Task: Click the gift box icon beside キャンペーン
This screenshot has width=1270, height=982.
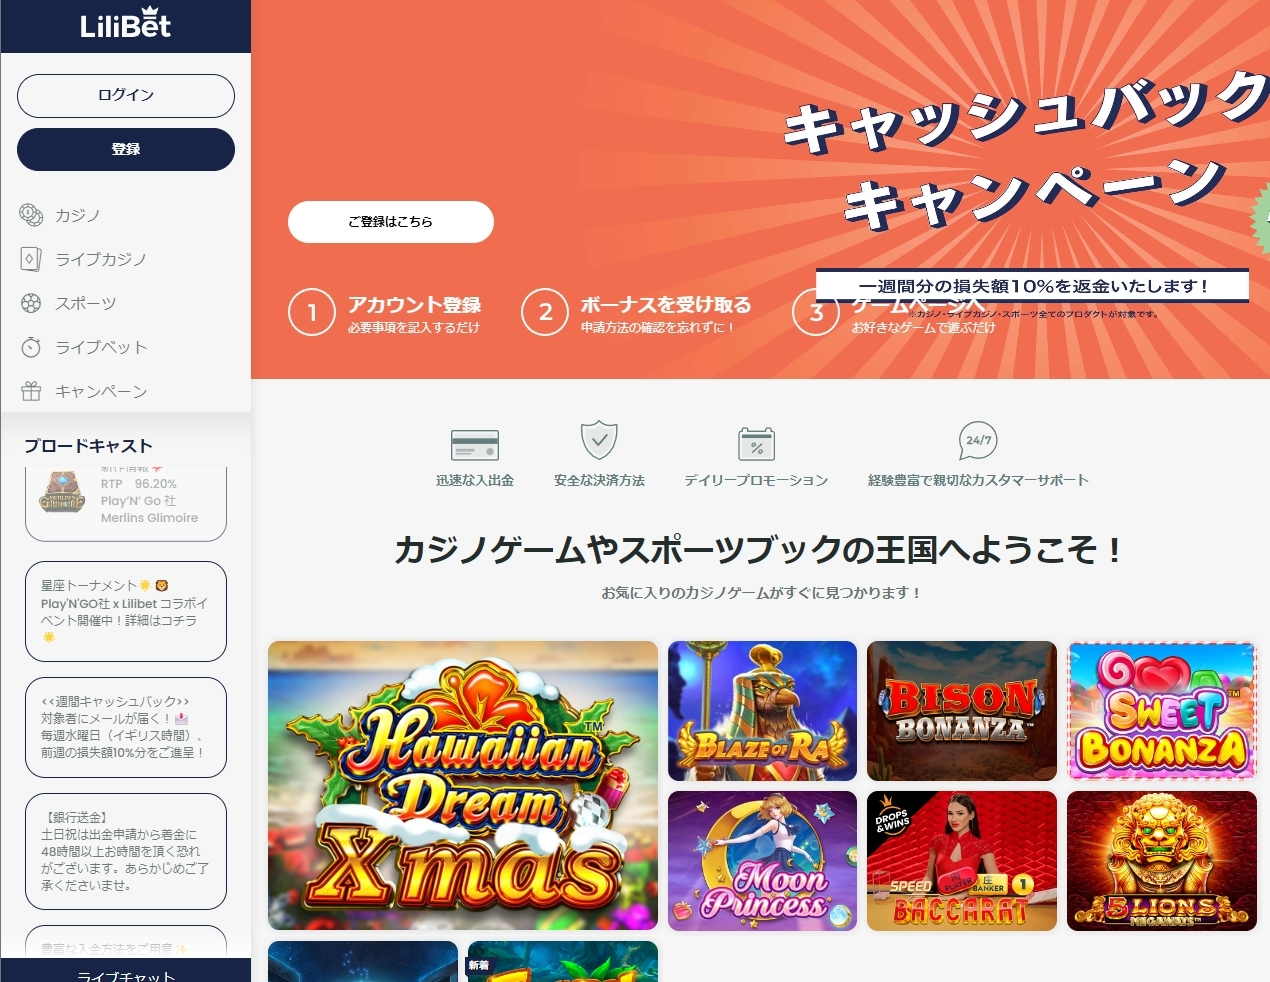Action: point(31,391)
